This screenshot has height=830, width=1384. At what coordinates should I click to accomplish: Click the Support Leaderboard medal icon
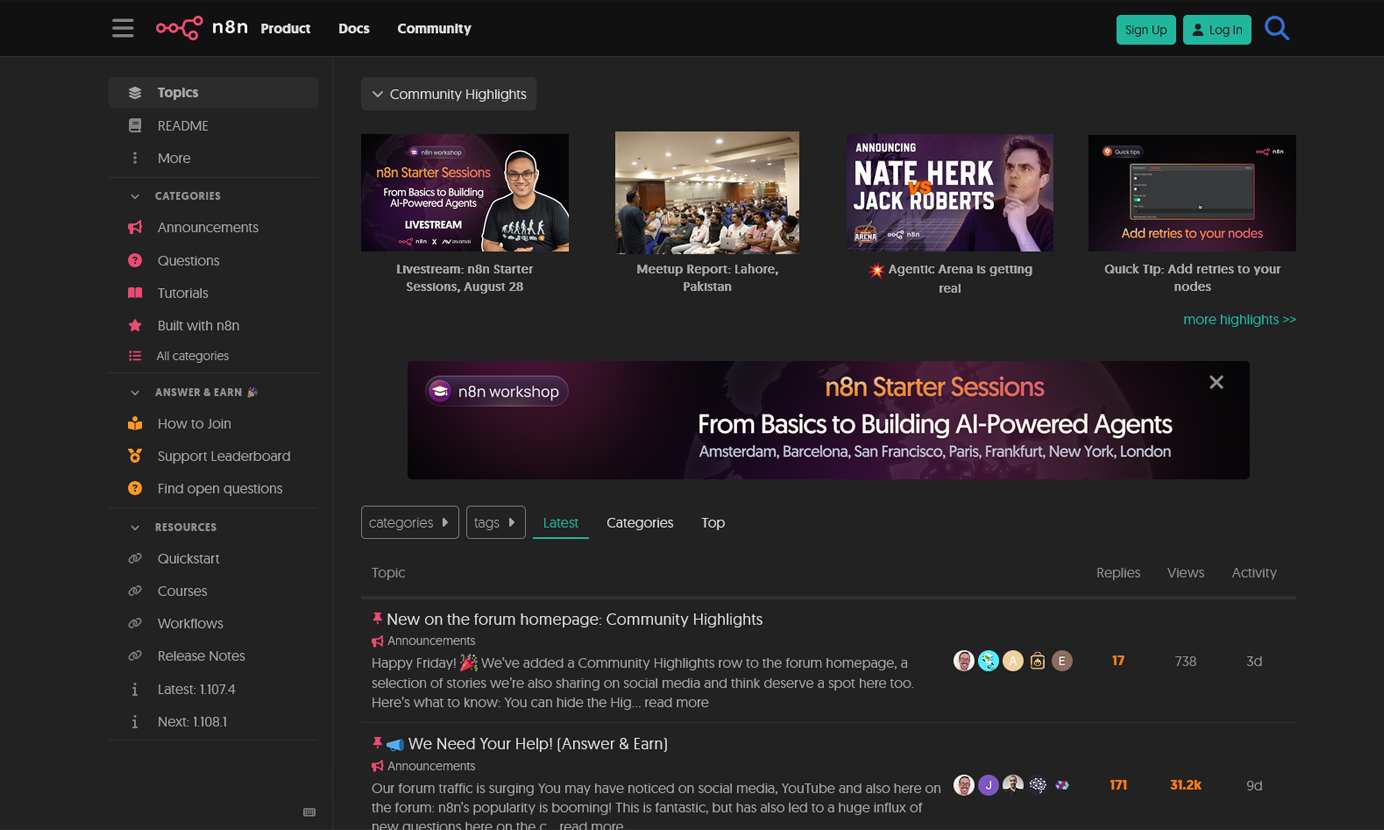coord(135,456)
